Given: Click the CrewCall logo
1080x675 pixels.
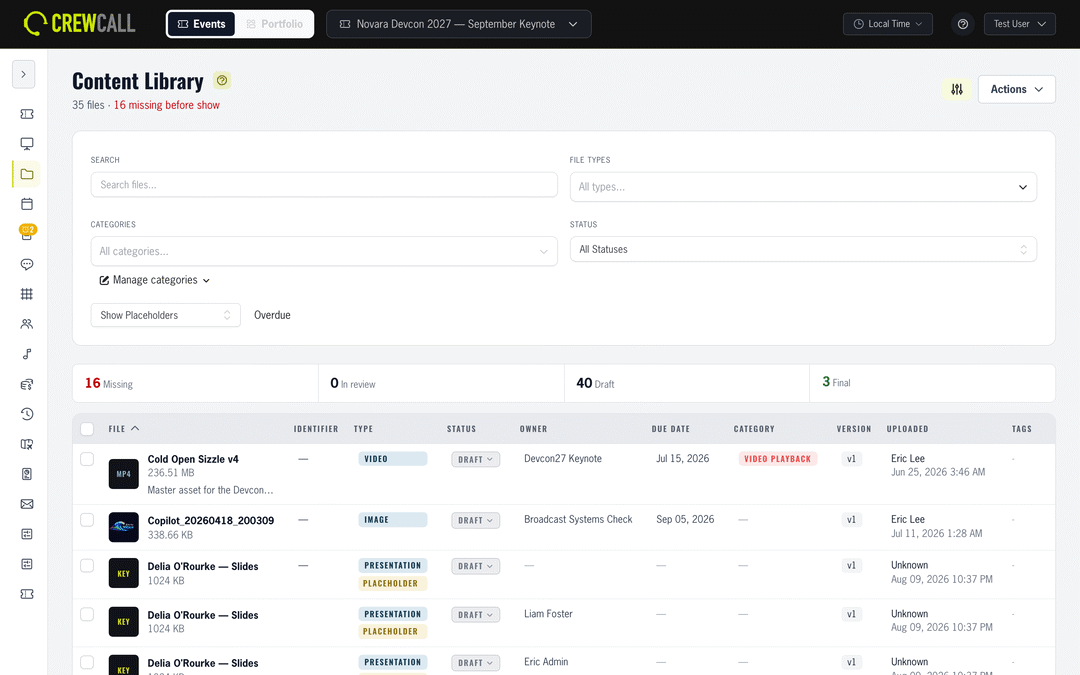Looking at the screenshot, I should 79,23.
